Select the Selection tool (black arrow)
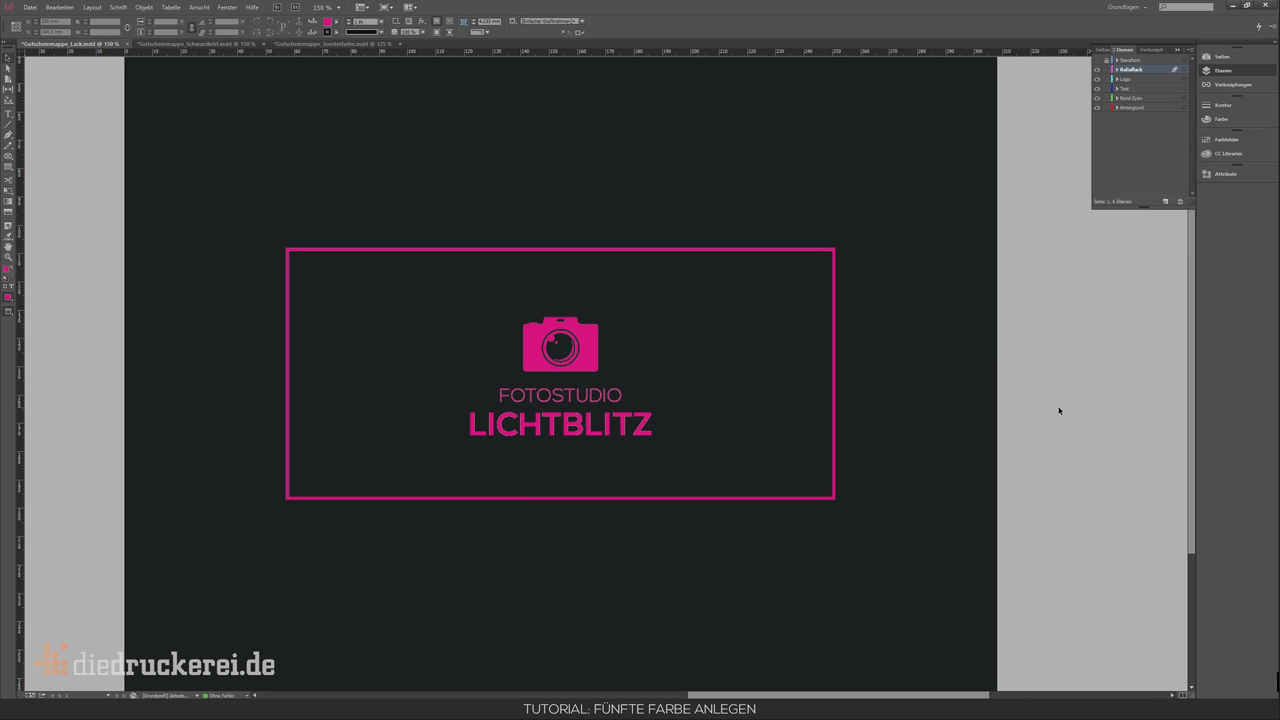 8,58
